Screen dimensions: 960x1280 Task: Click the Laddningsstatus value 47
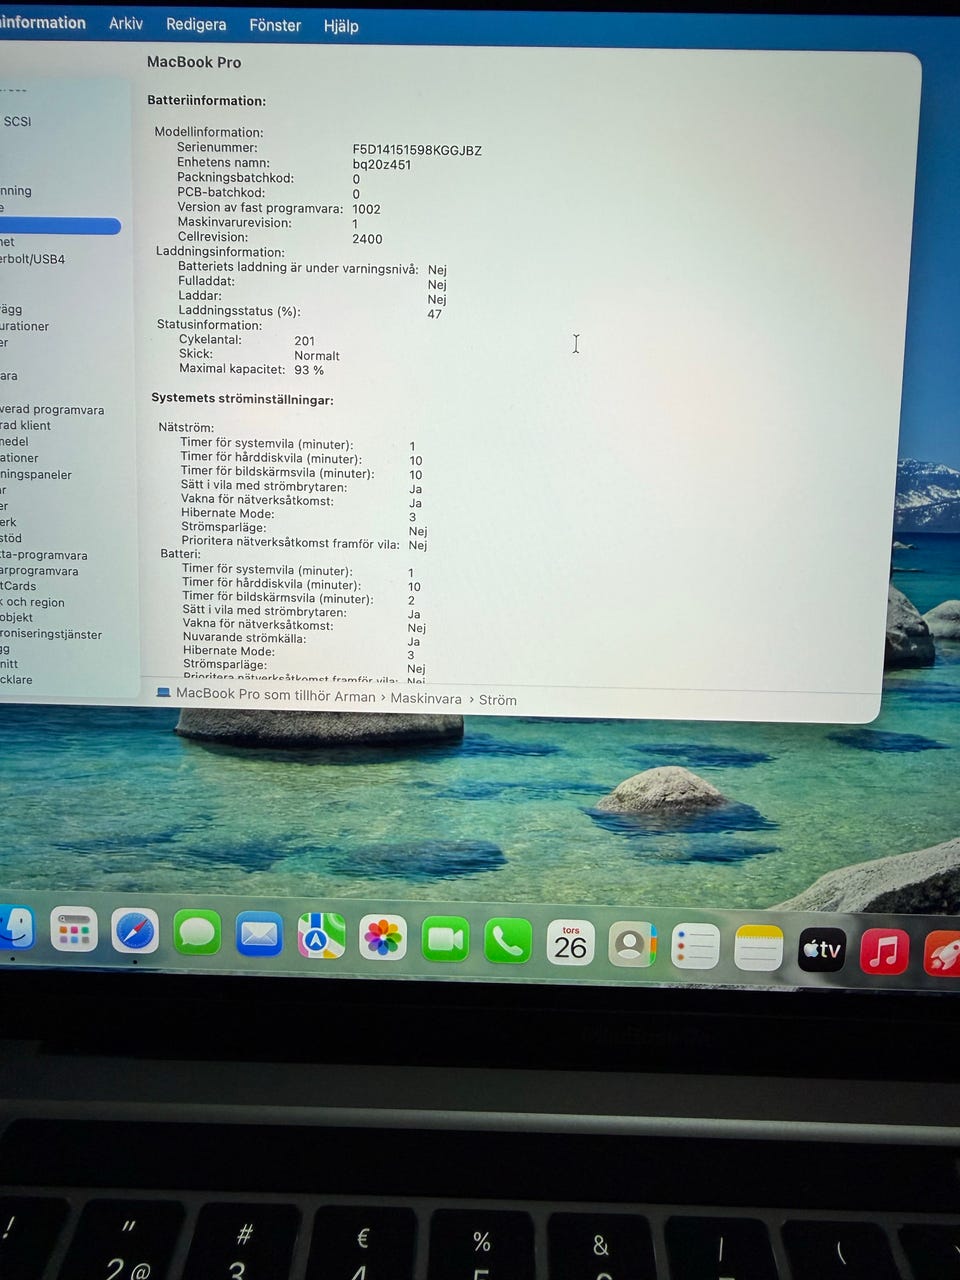435,314
